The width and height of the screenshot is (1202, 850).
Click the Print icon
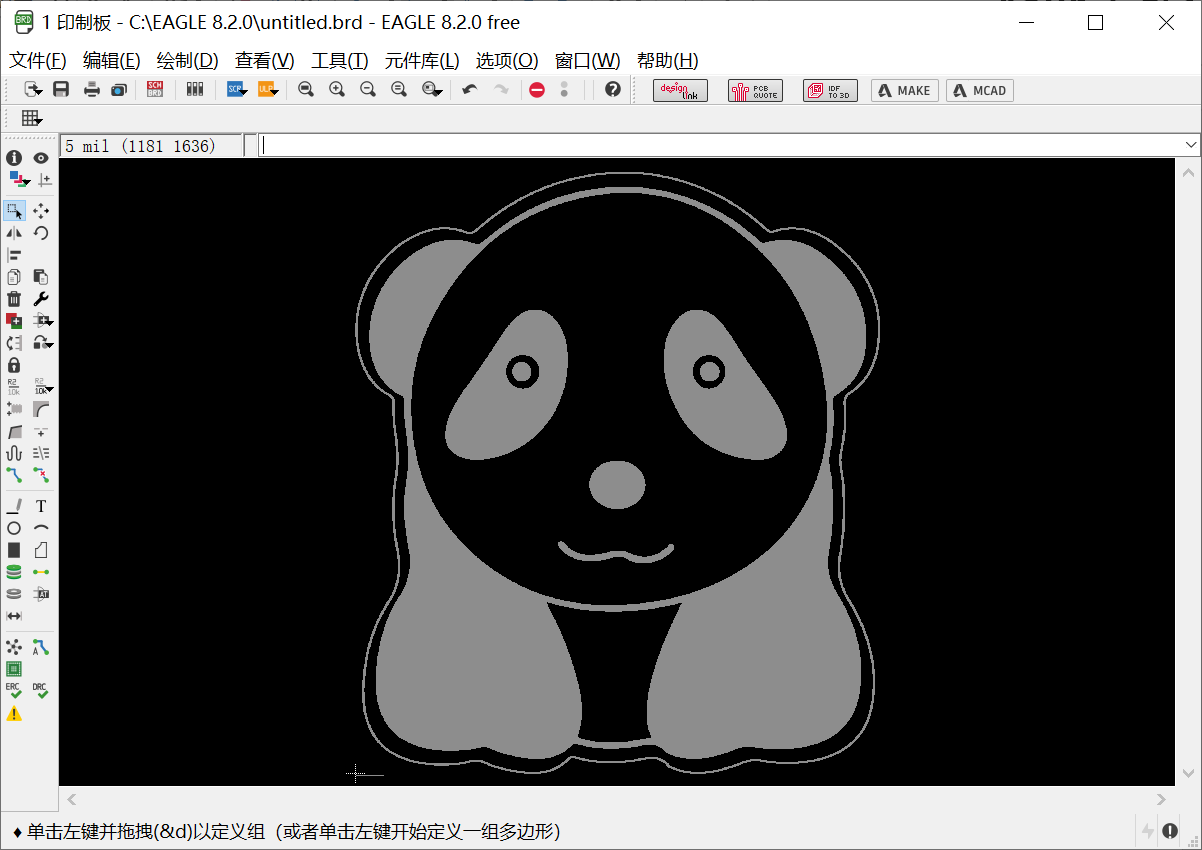(x=92, y=89)
